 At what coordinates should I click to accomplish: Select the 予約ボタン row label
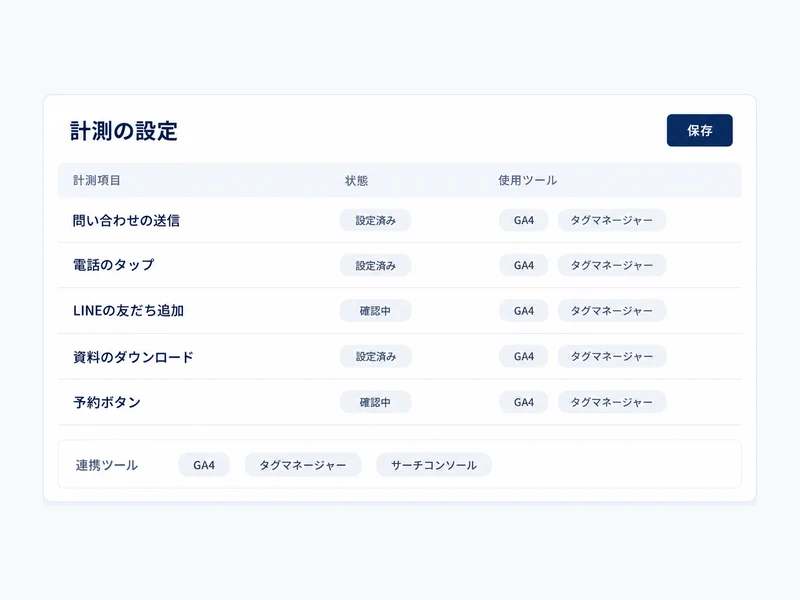click(x=107, y=402)
